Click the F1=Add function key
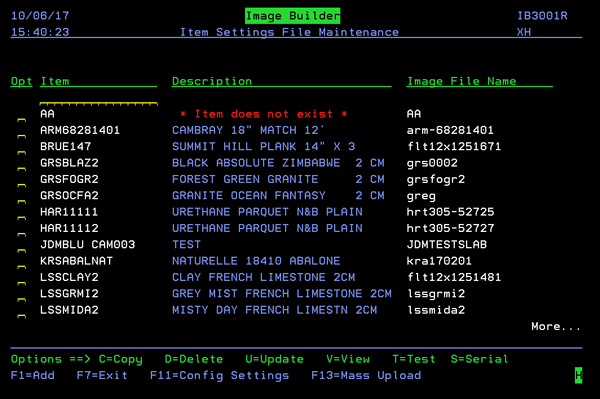600x399 pixels. (x=33, y=375)
